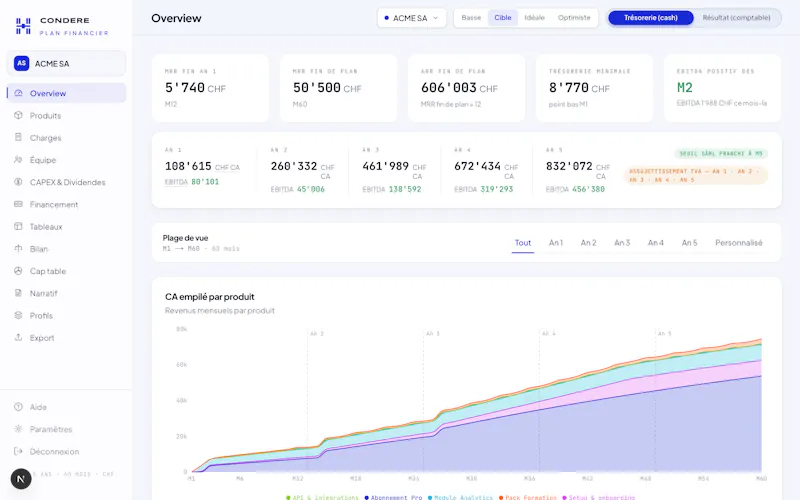Viewport: 800px width, 500px height.
Task: Click the Export link
Action: click(66, 338)
